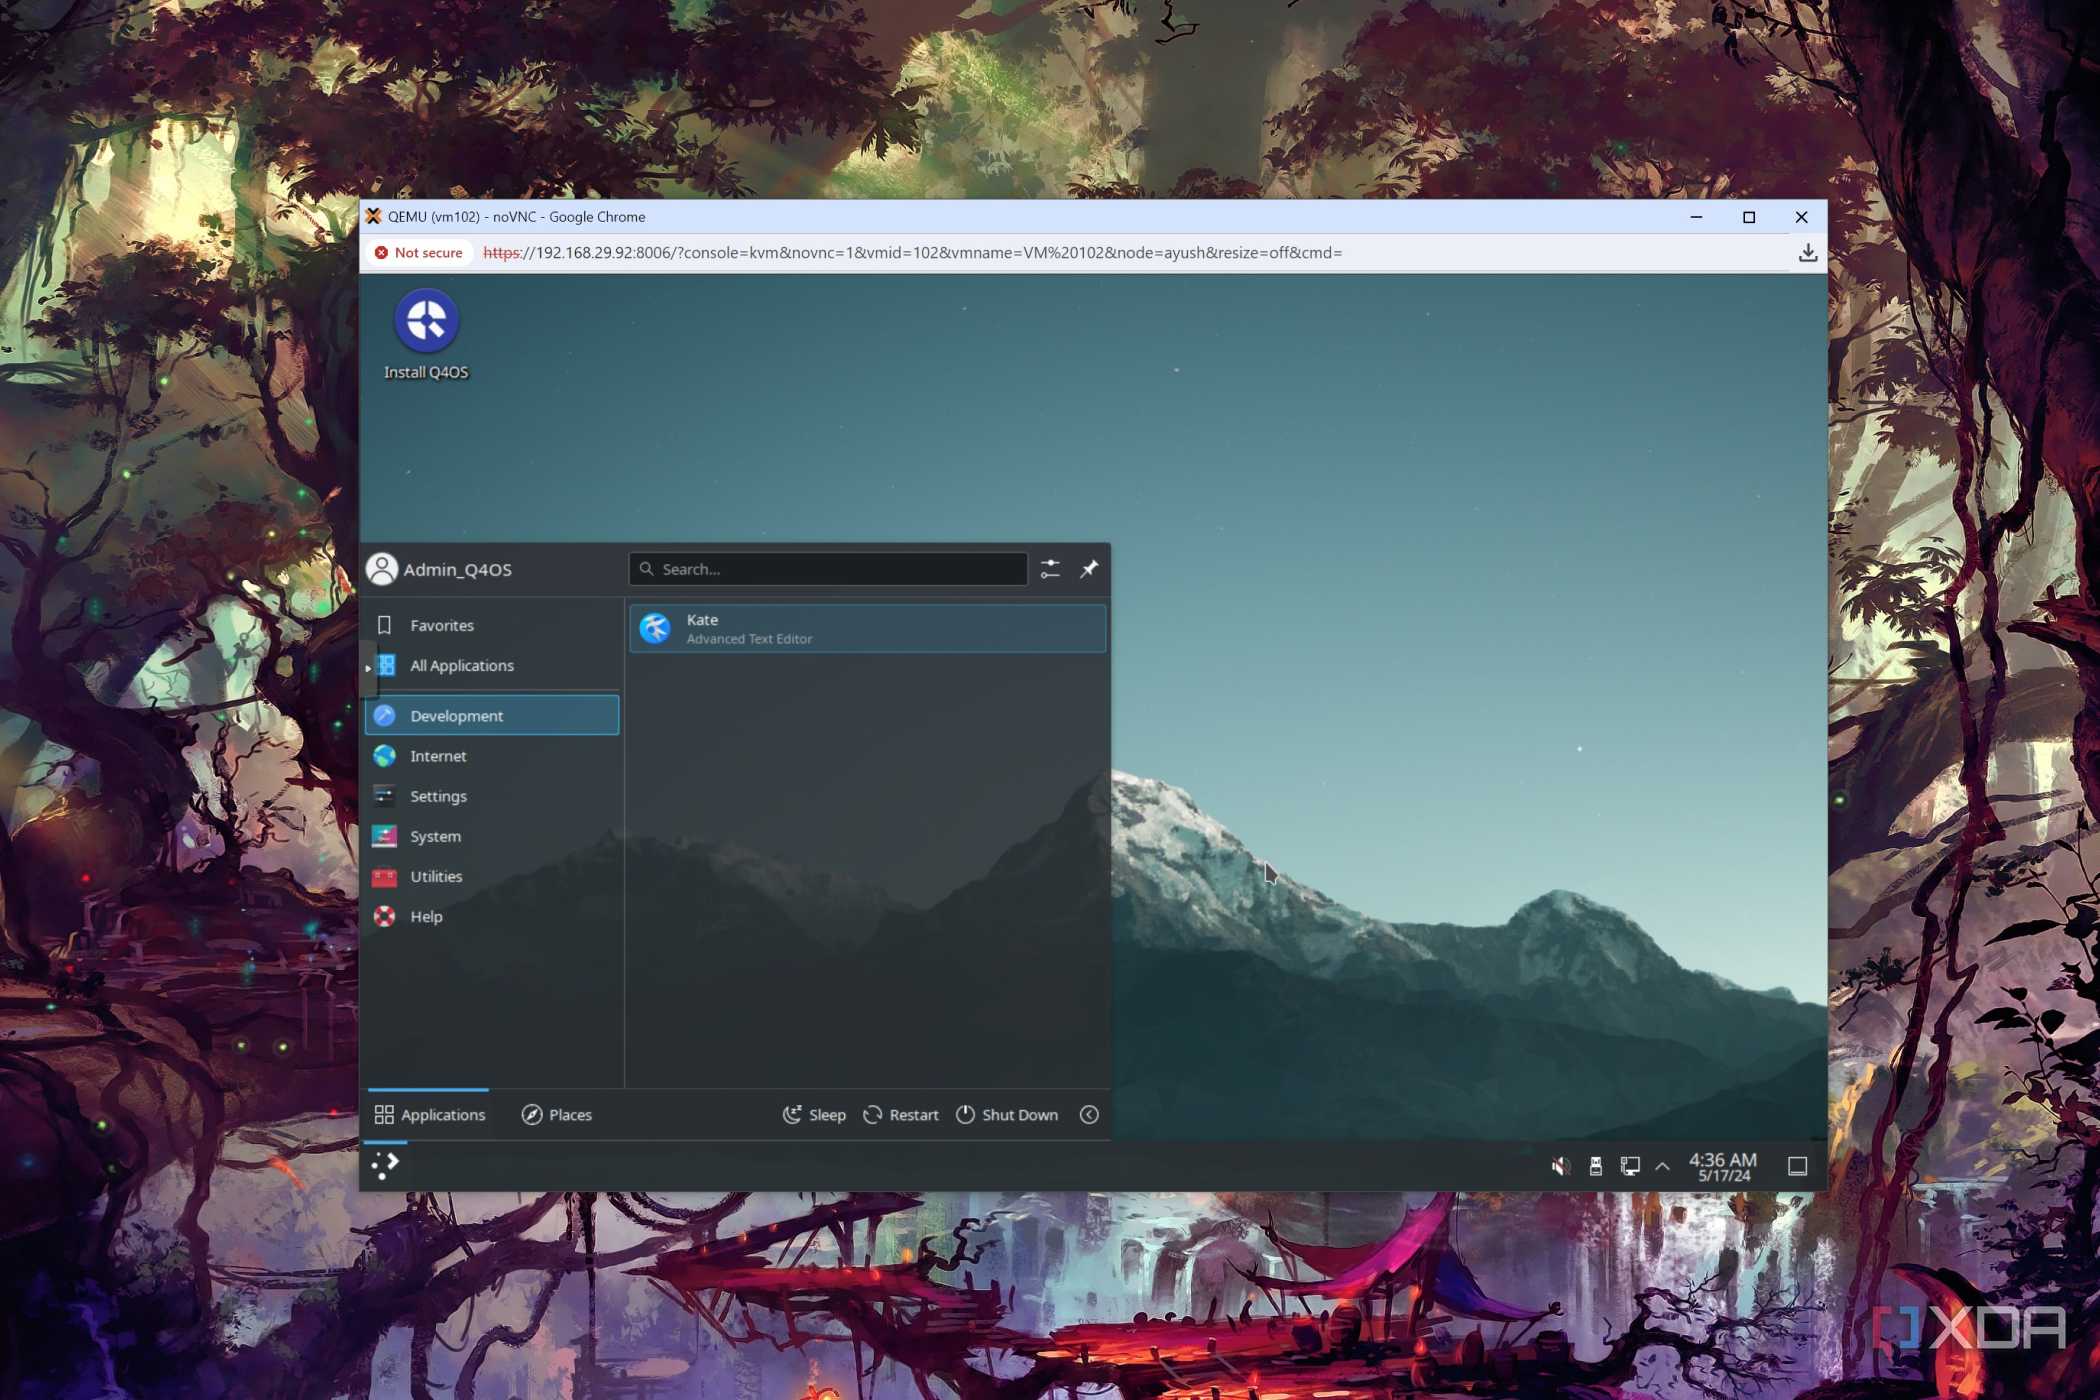Click the Not secure badge in Chrome

click(419, 253)
